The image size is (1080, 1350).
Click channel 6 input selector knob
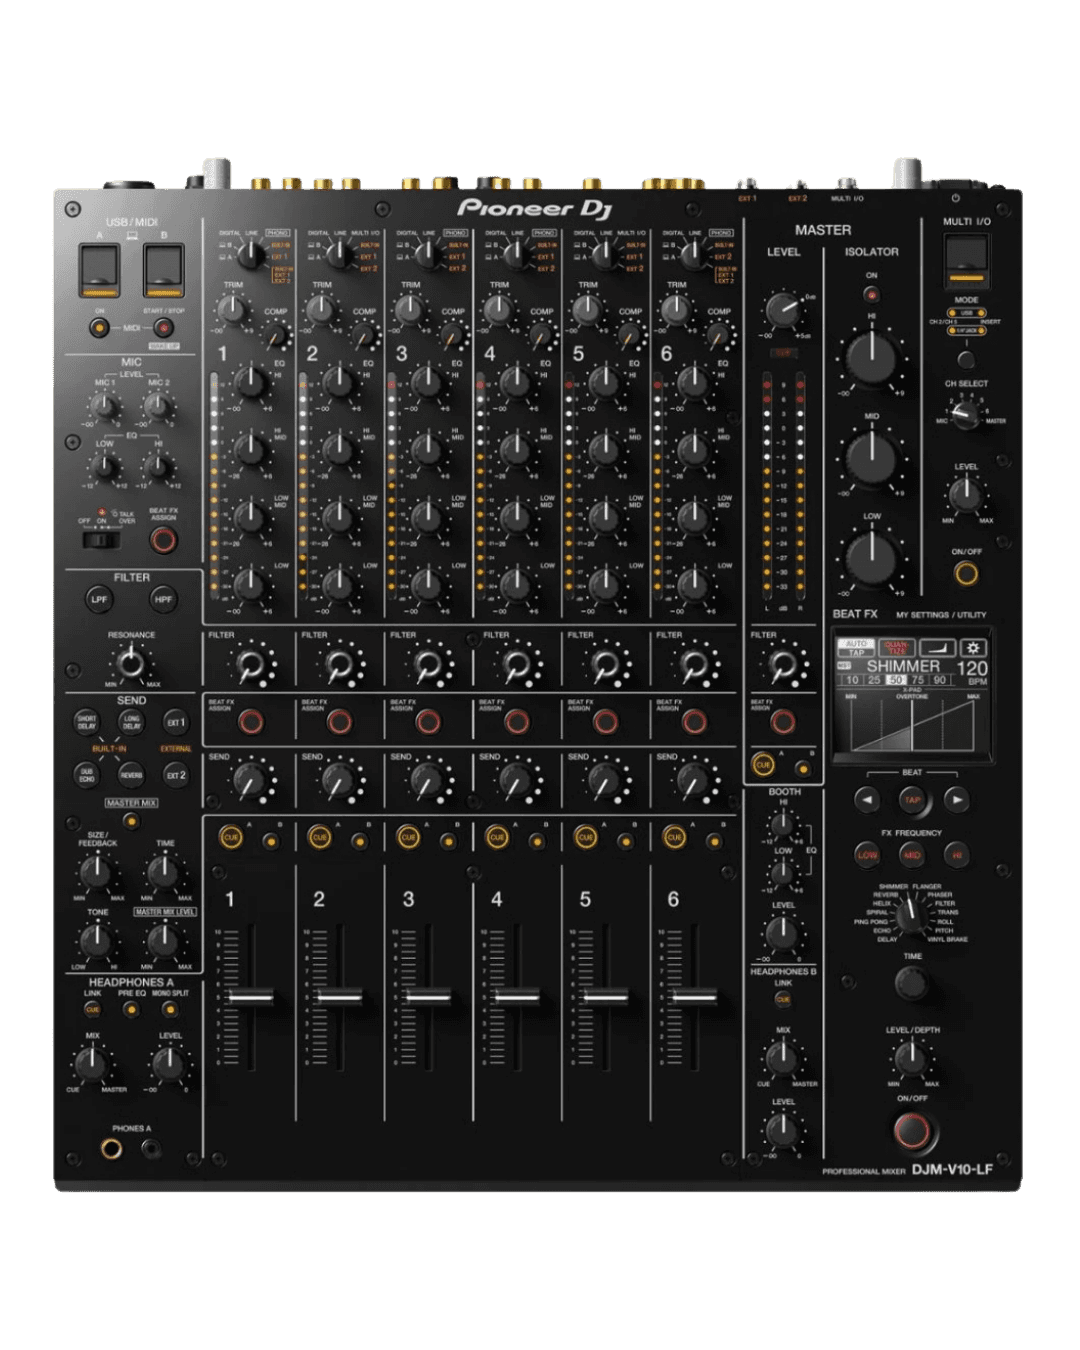(693, 256)
